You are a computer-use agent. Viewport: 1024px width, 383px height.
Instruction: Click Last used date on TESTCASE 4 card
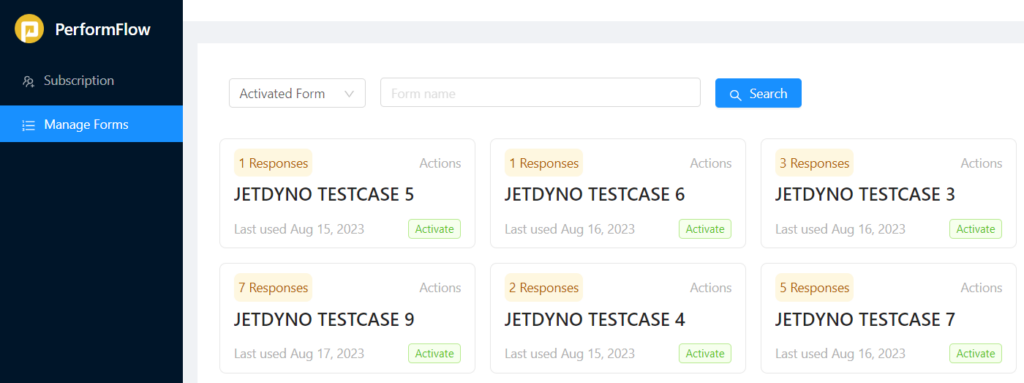569,354
